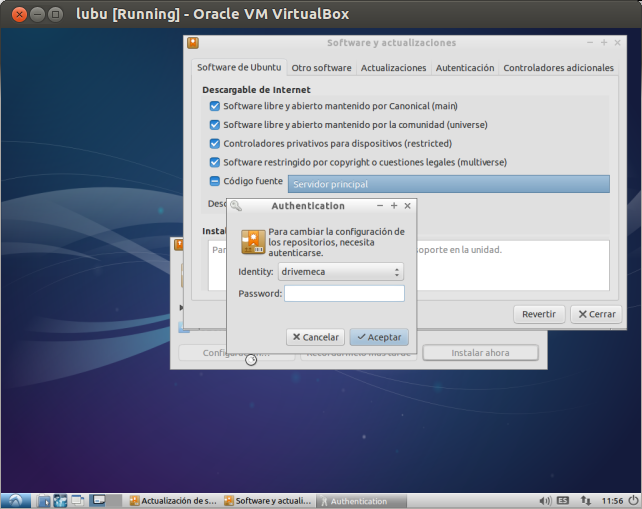
Task: Click the power button in the taskbar
Action: point(632,501)
